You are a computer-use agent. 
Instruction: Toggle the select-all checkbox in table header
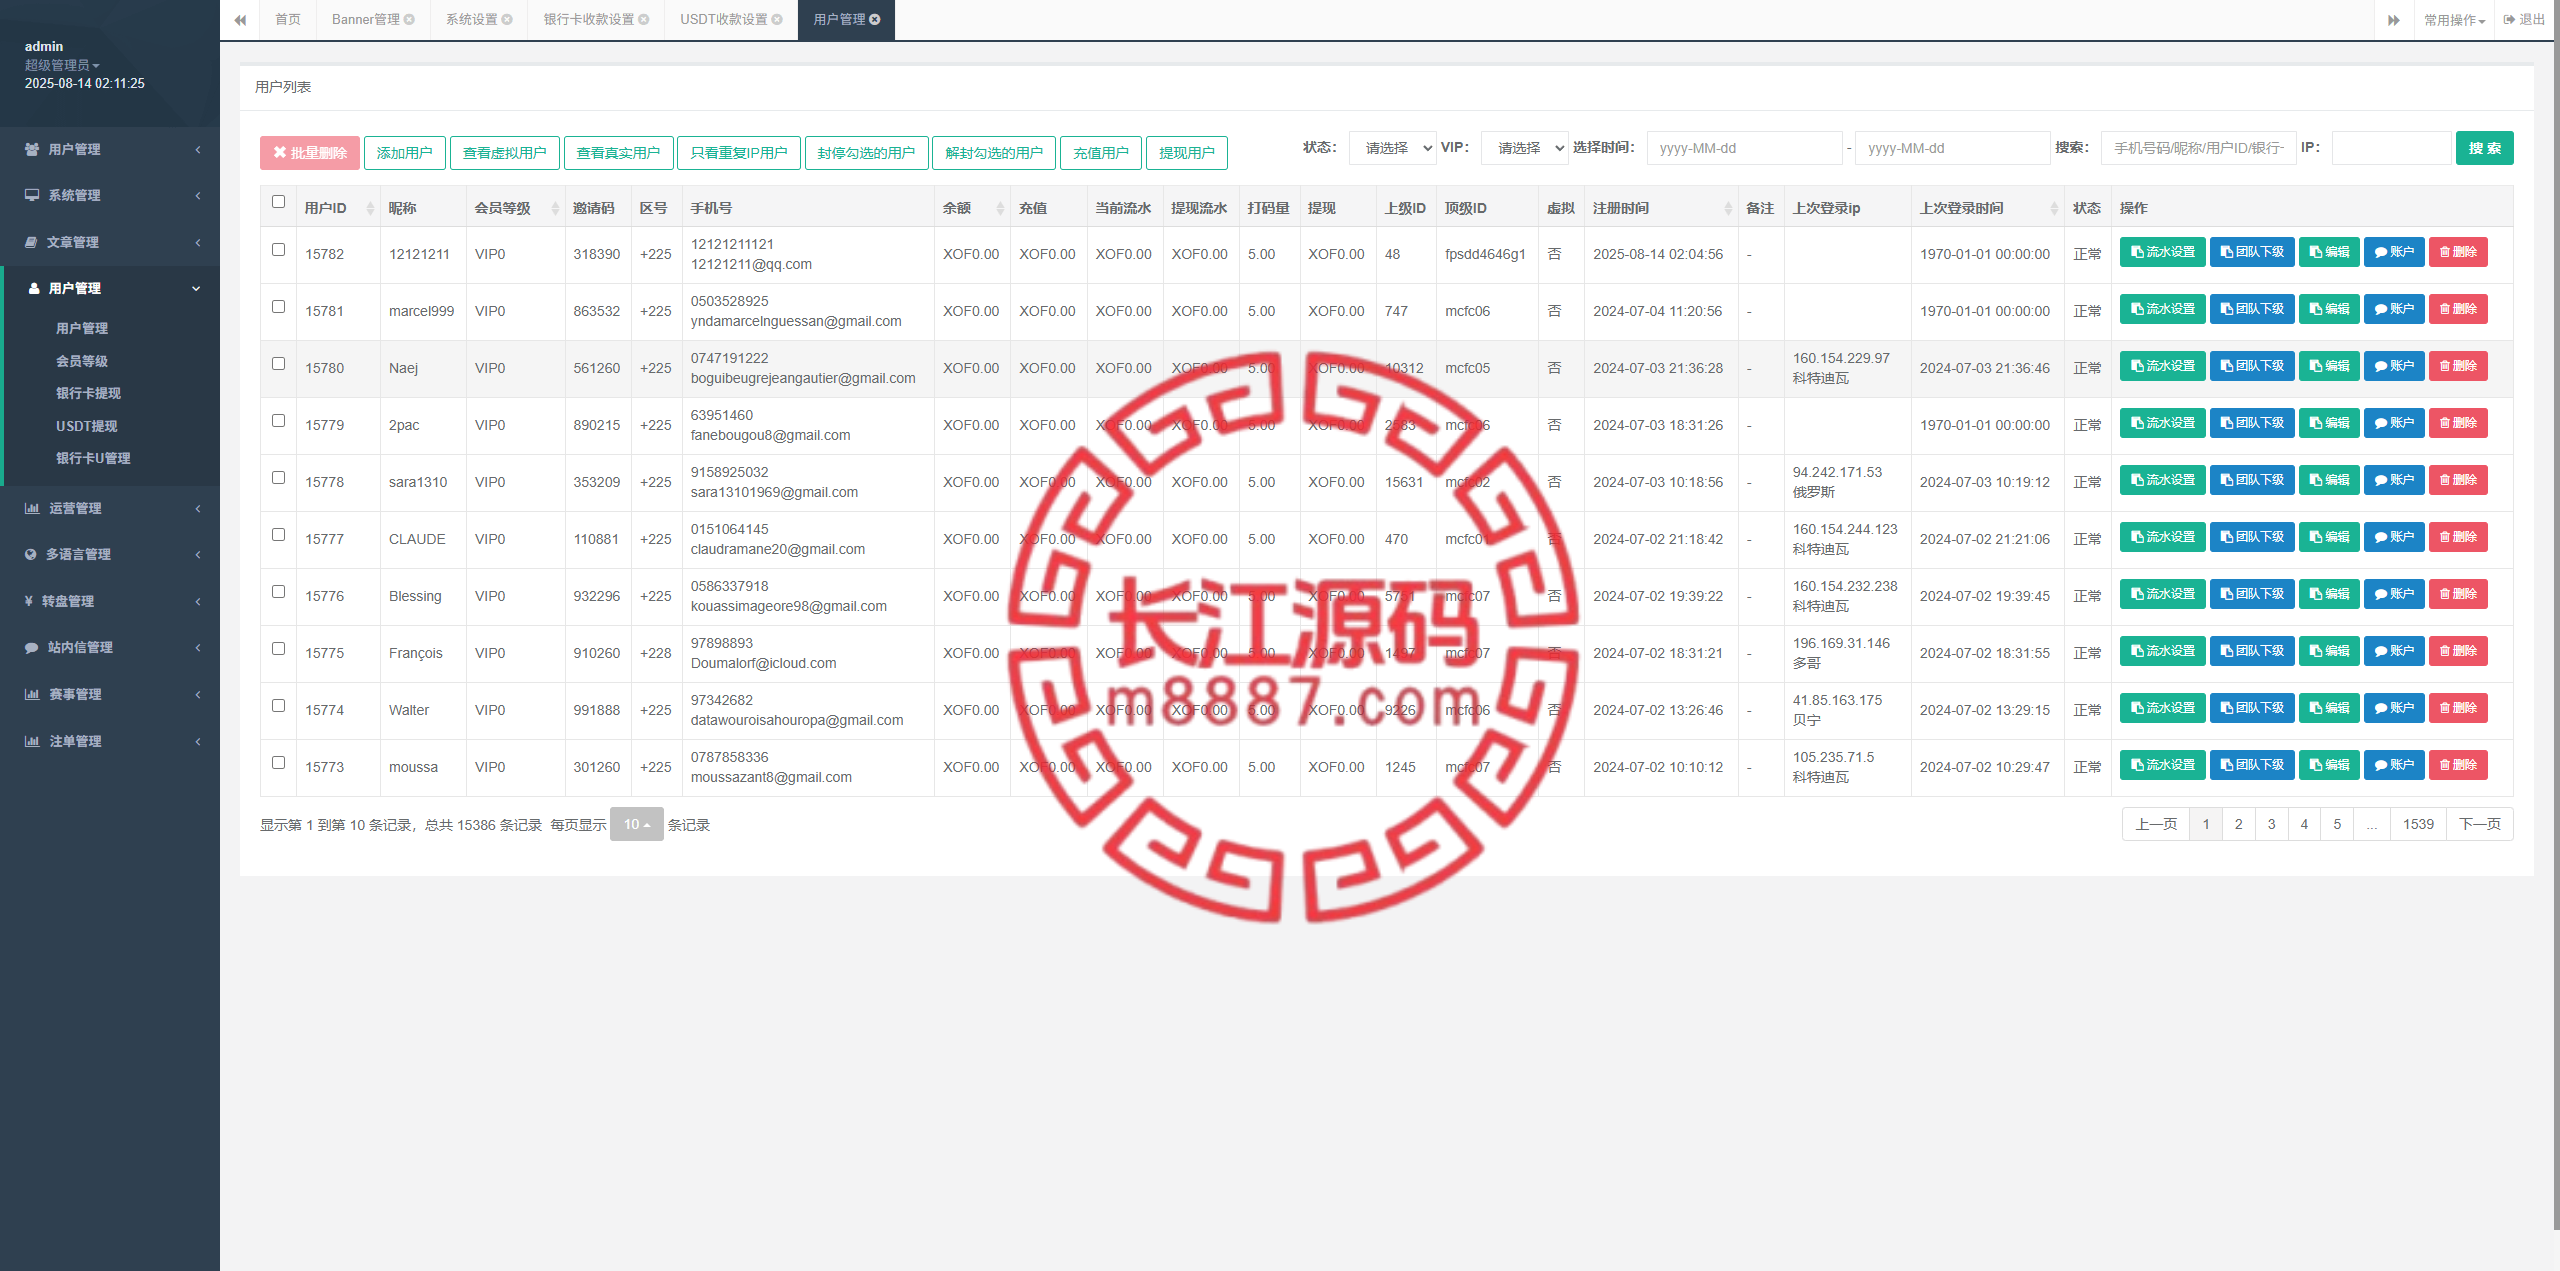pos(279,202)
